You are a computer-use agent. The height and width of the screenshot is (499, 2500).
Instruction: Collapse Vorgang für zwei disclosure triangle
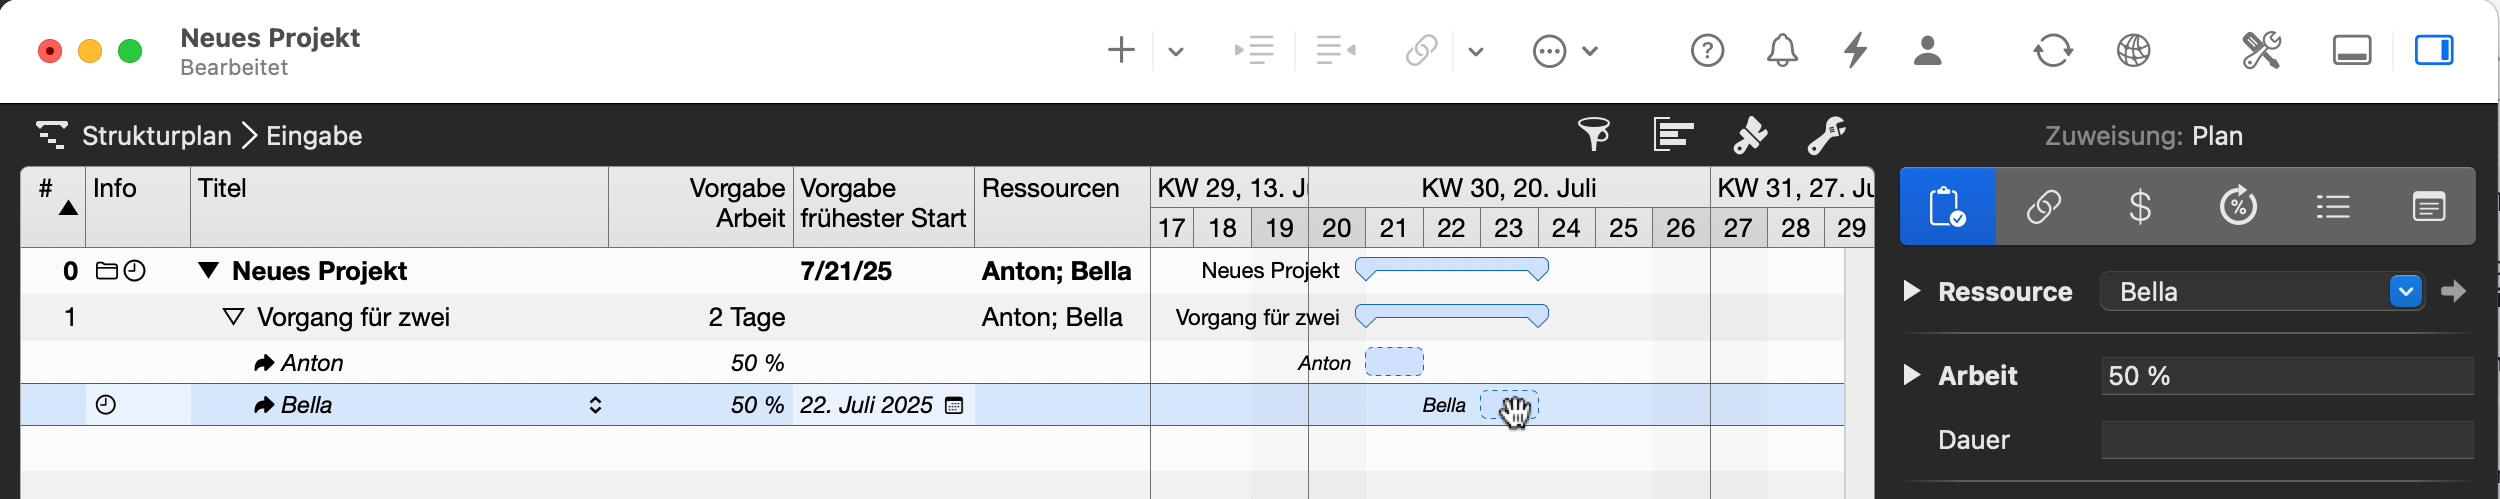(233, 317)
